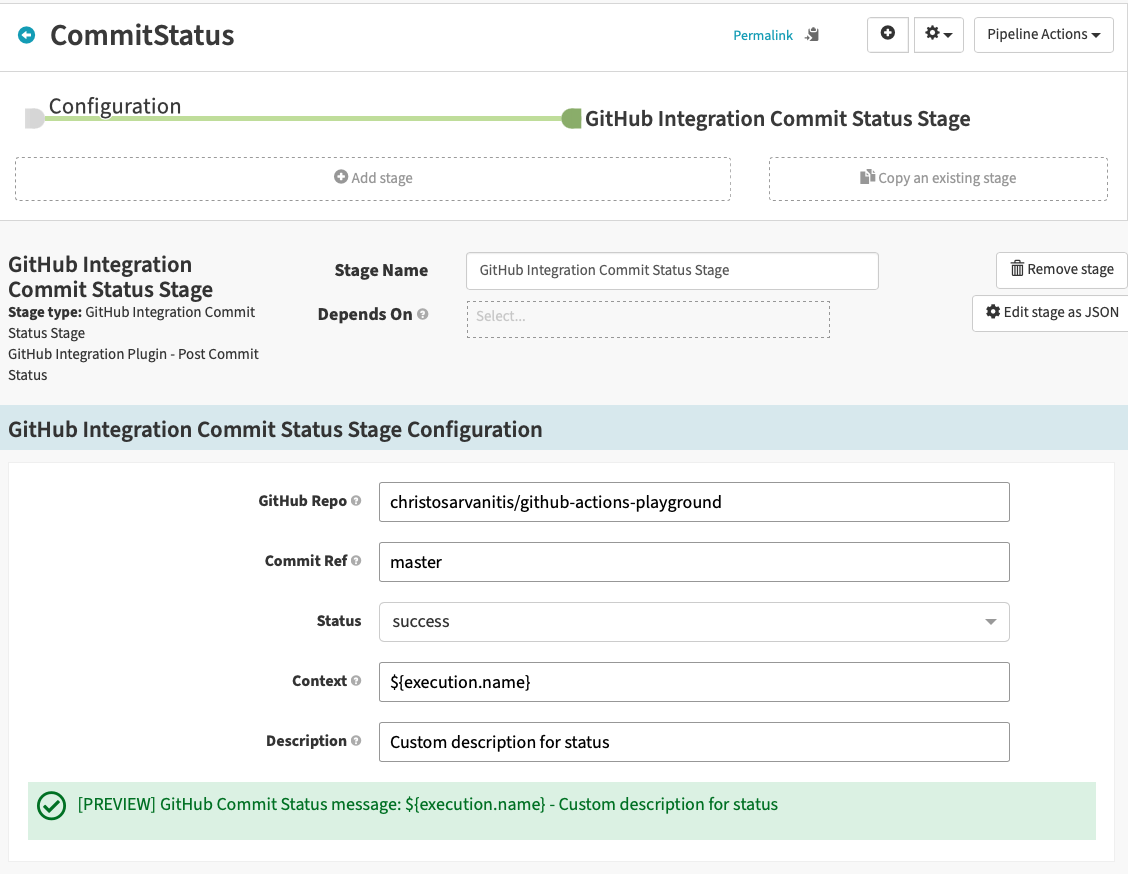Copy the permalink using the clipboard icon

pos(812,35)
